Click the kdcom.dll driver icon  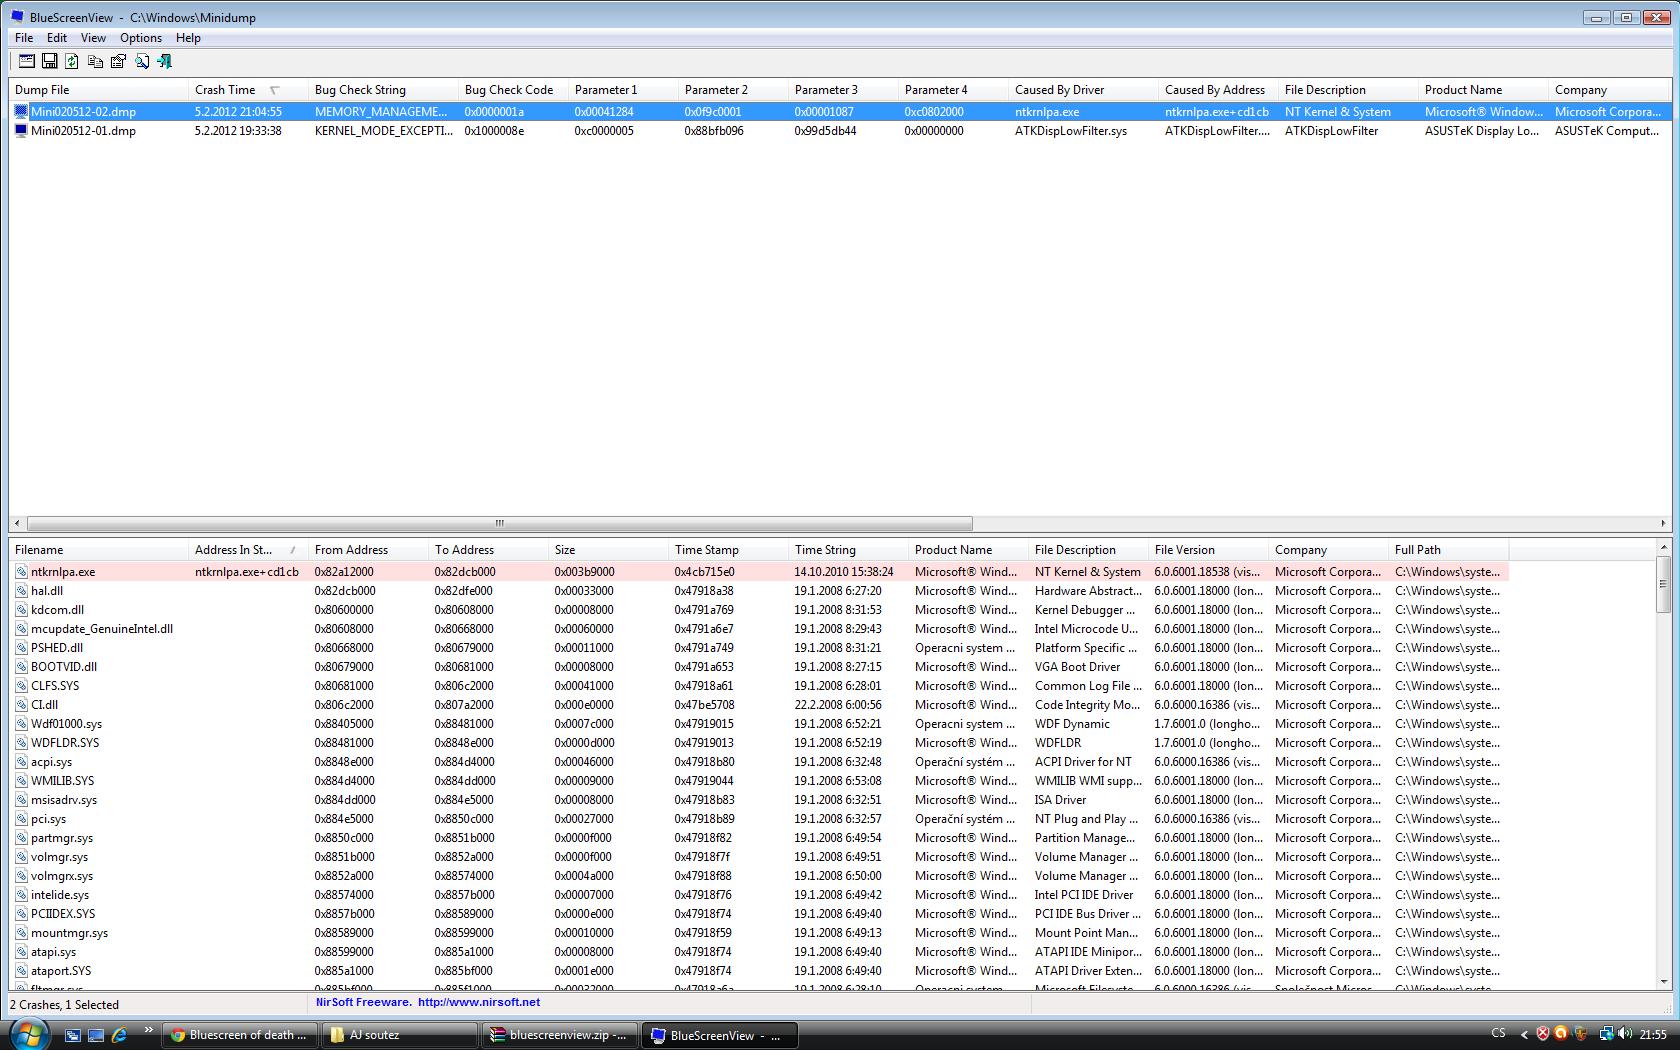click(x=21, y=610)
